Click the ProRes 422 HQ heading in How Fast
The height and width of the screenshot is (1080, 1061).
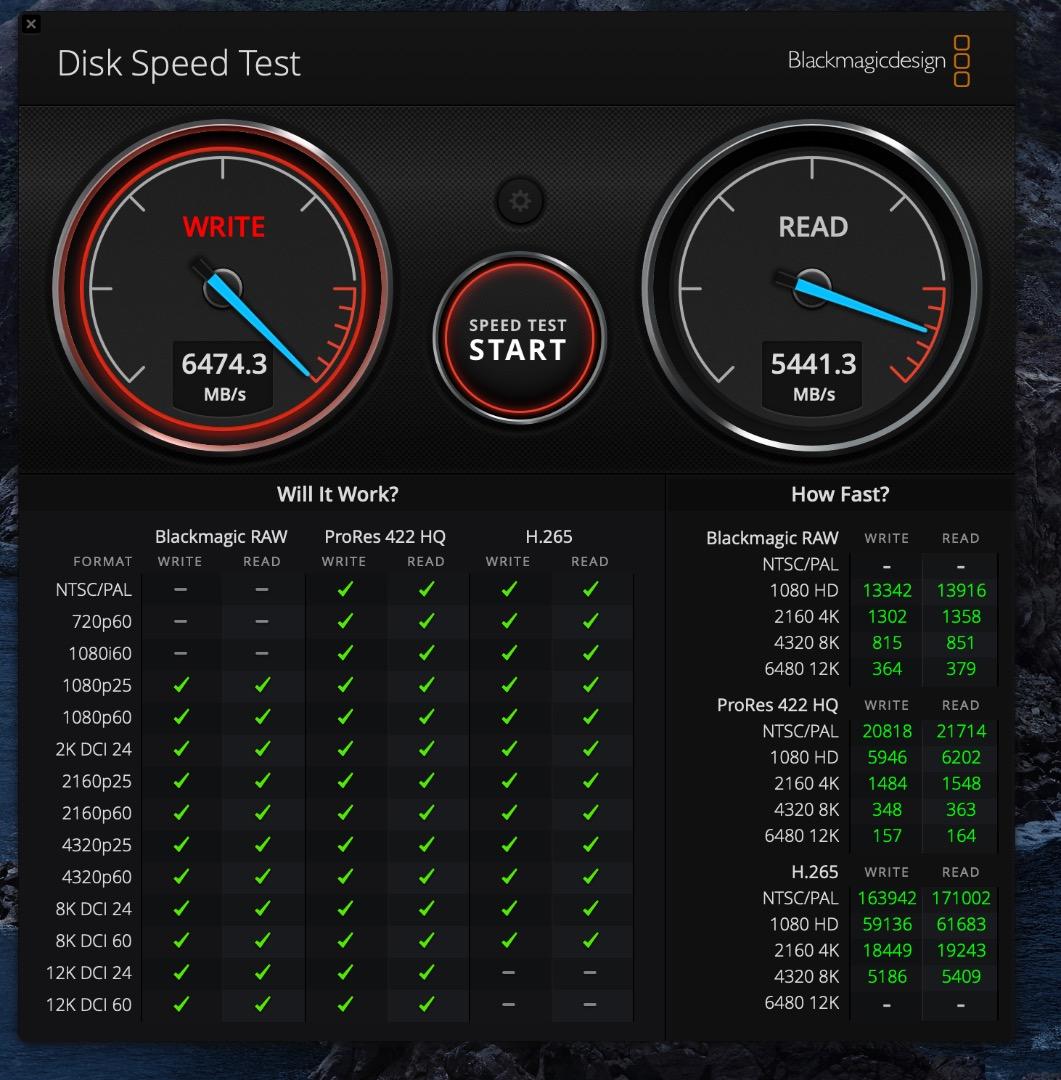pyautogui.click(x=777, y=705)
